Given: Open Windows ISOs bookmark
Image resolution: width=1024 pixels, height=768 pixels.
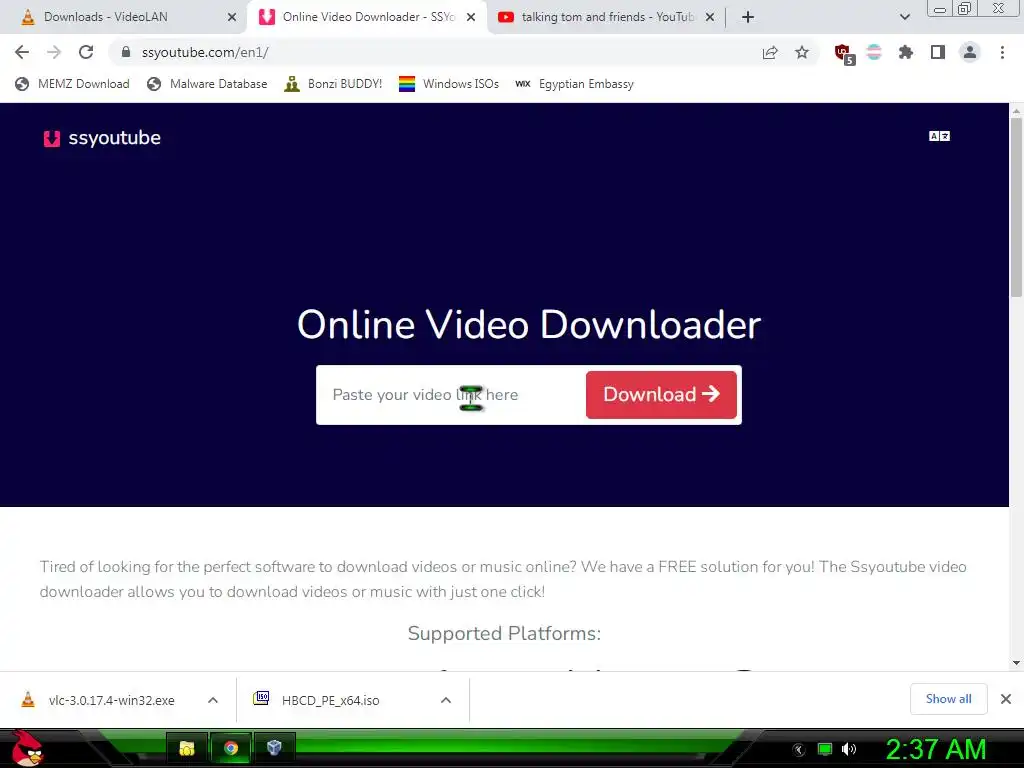Looking at the screenshot, I should (x=449, y=84).
